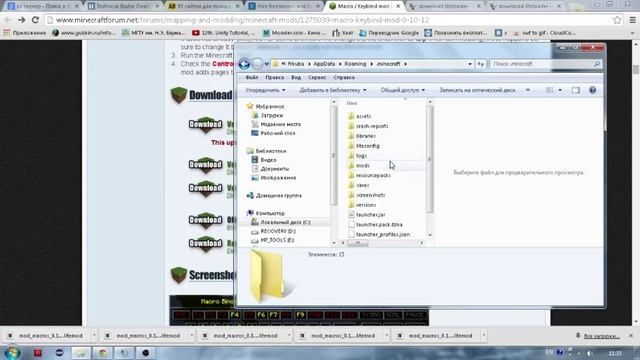Select the mods folder
Viewport: 640px width, 360px height.
pos(362,166)
